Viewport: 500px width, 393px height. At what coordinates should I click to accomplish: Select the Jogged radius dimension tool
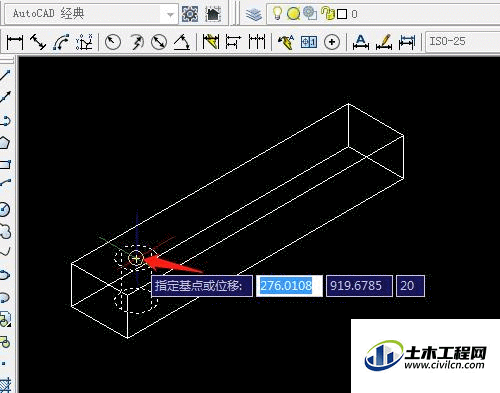[136, 42]
